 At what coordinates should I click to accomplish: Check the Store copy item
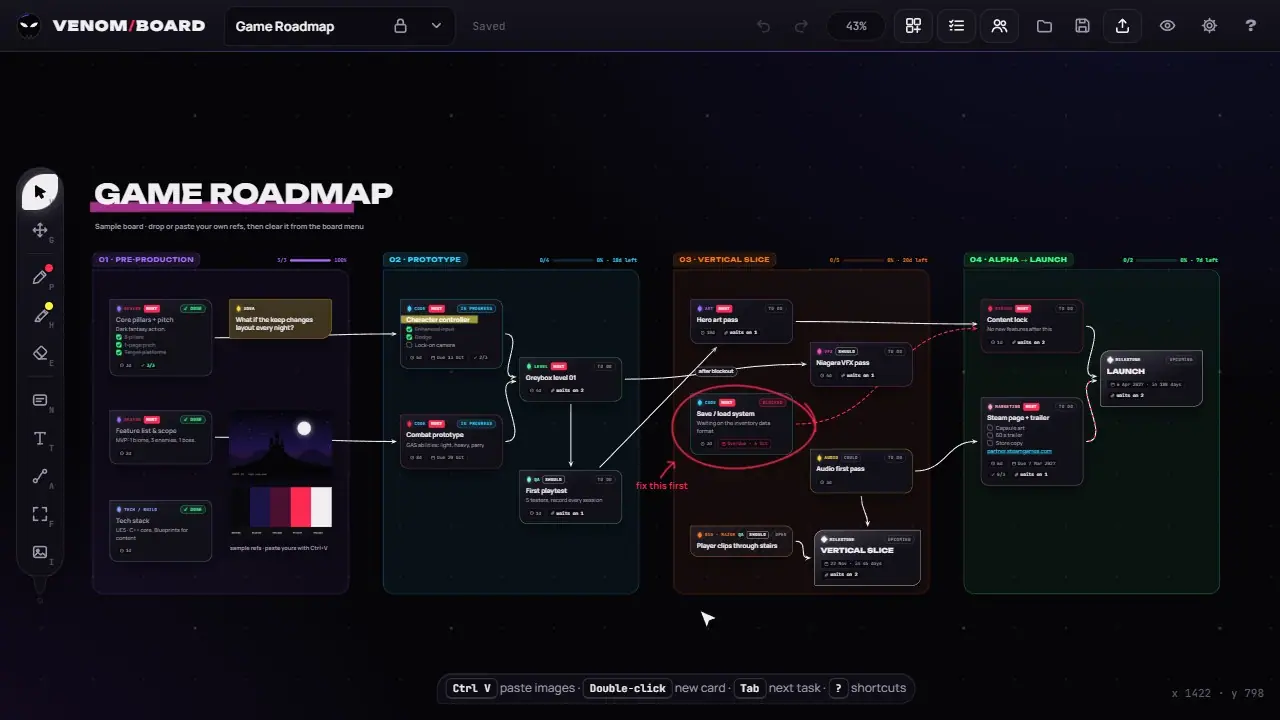point(990,443)
